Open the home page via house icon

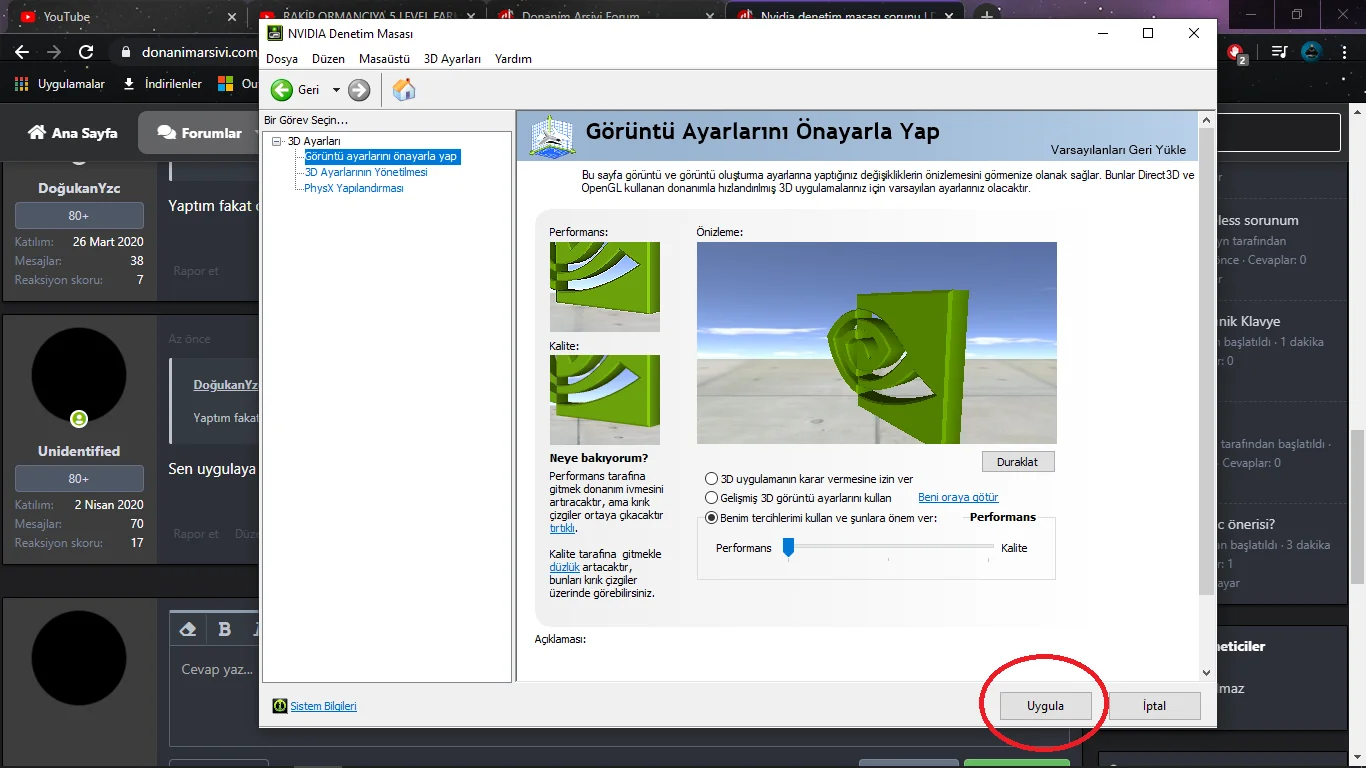coord(403,89)
